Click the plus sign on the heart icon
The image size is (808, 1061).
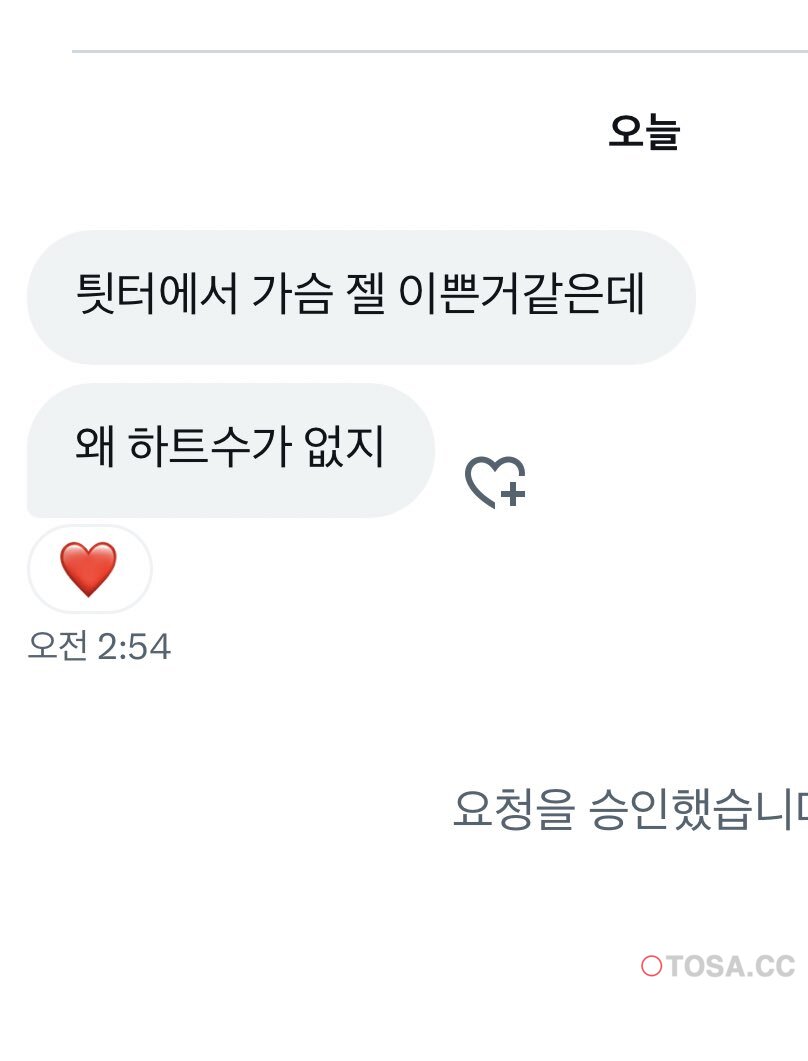tap(514, 493)
